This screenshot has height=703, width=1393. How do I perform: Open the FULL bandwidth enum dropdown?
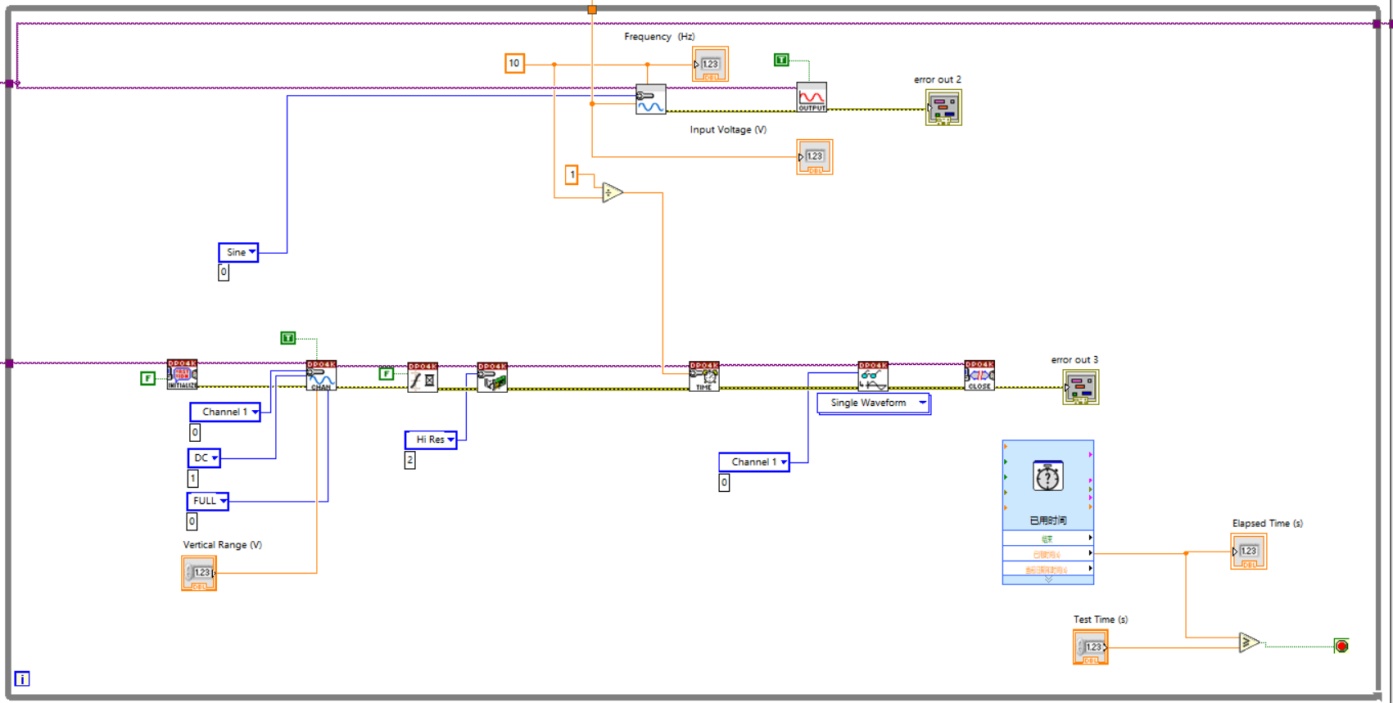208,501
